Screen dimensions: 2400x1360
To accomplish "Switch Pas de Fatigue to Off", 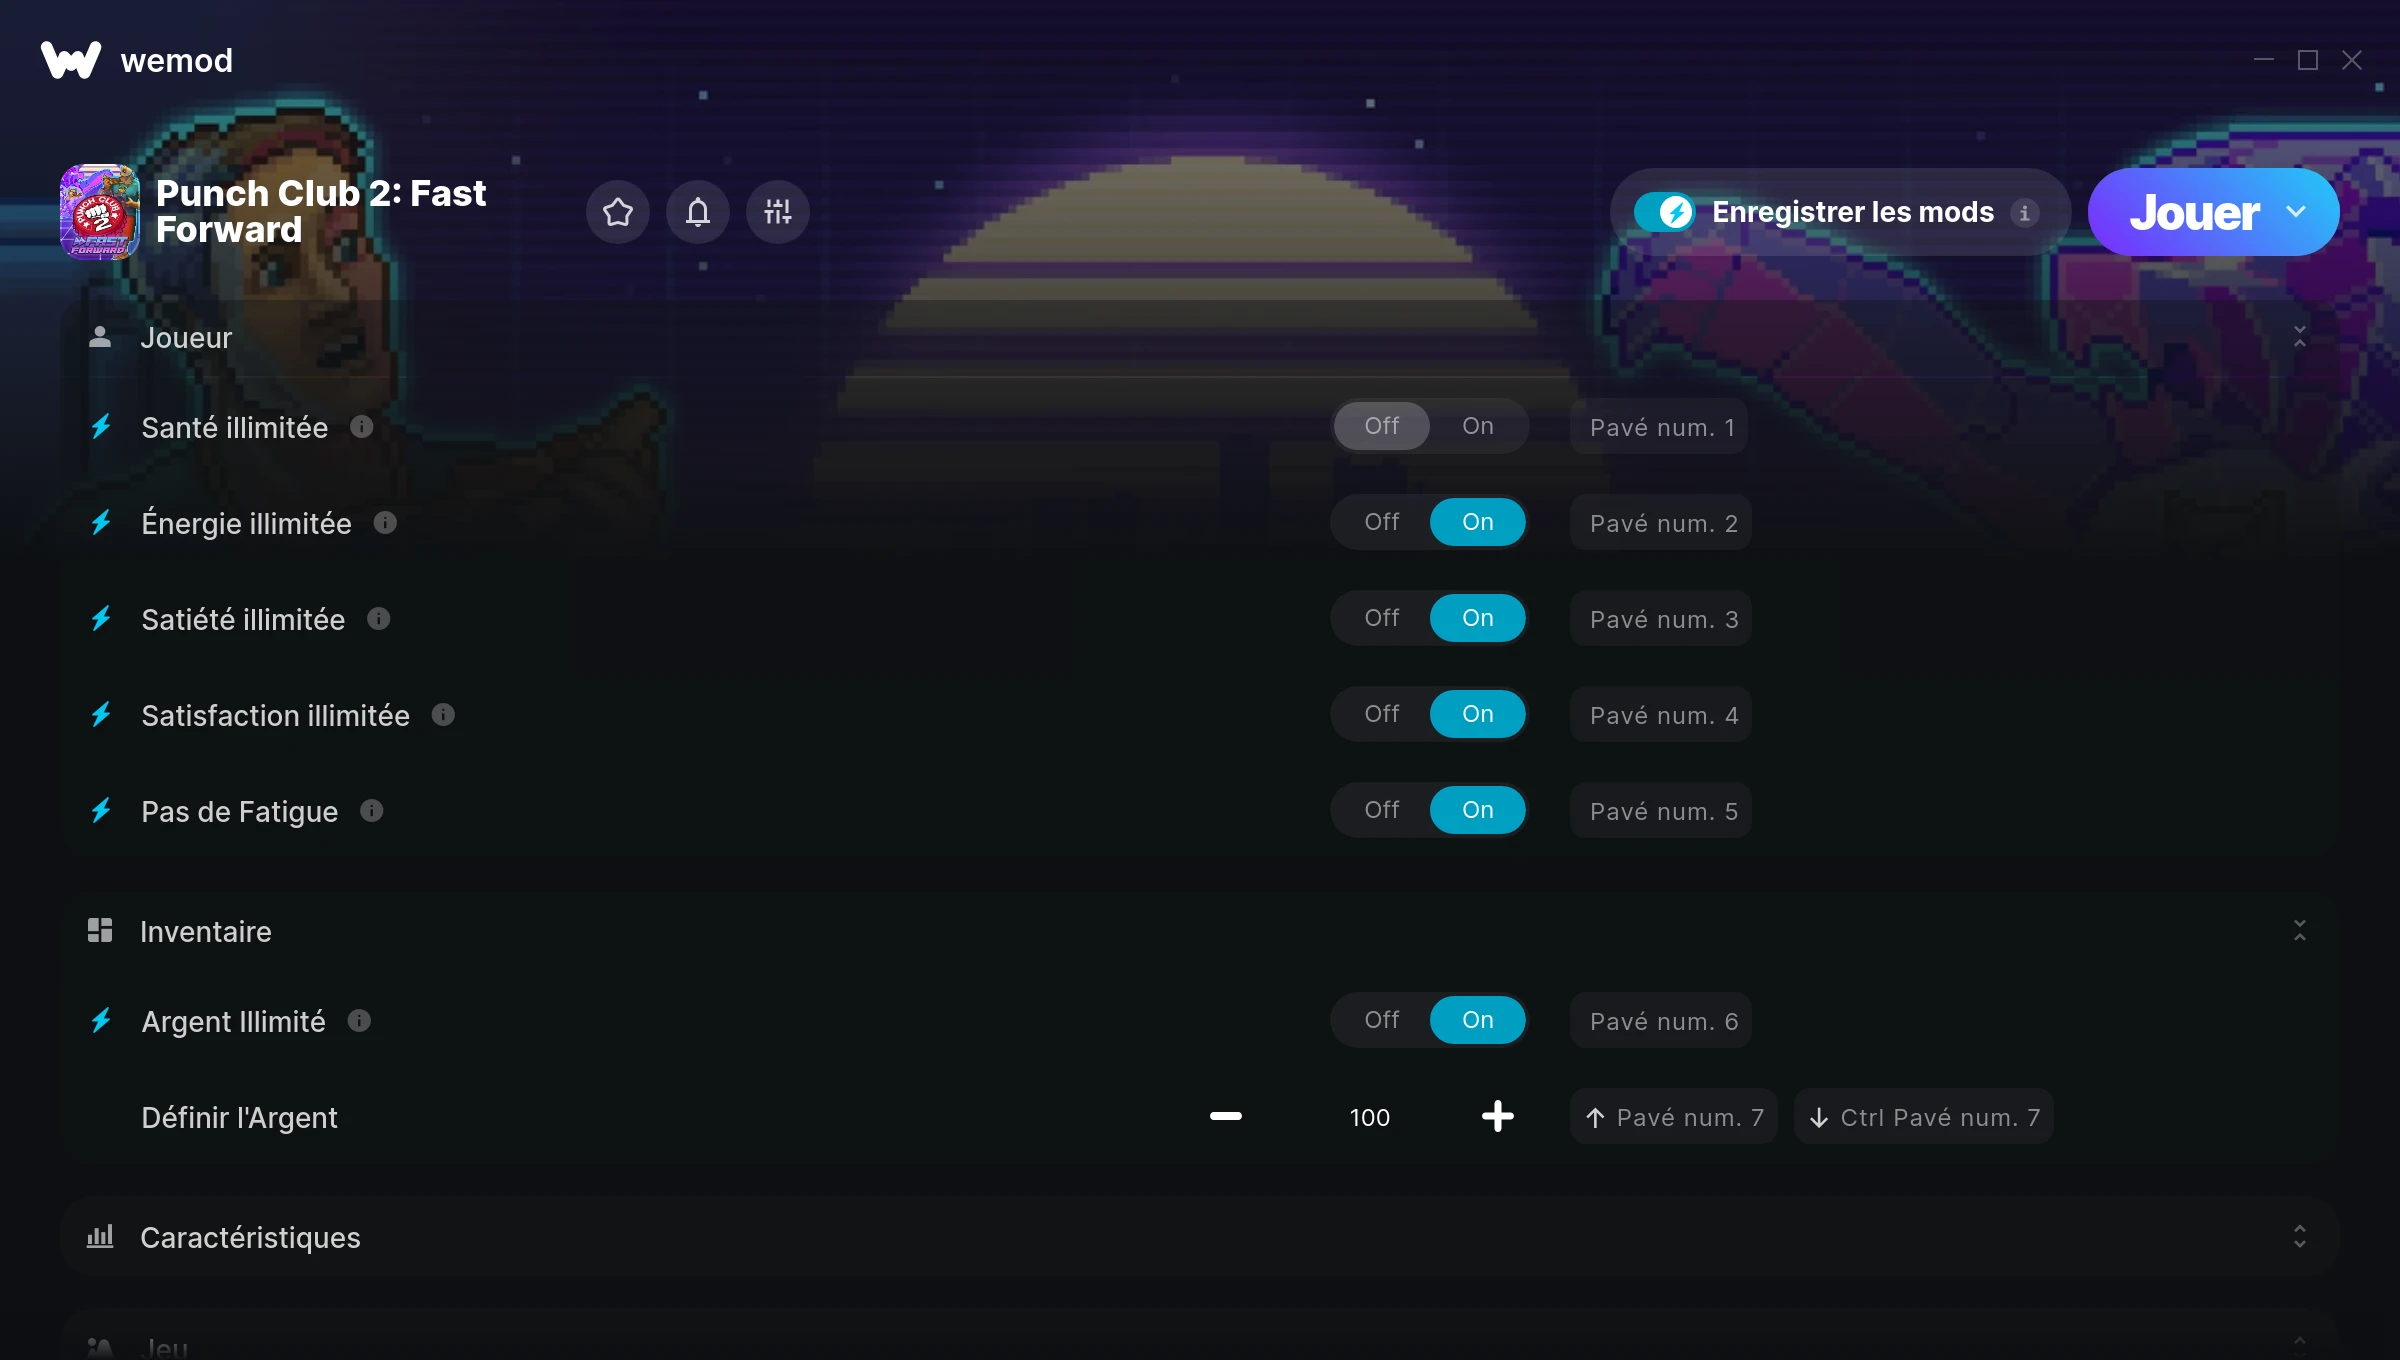I will [x=1382, y=810].
